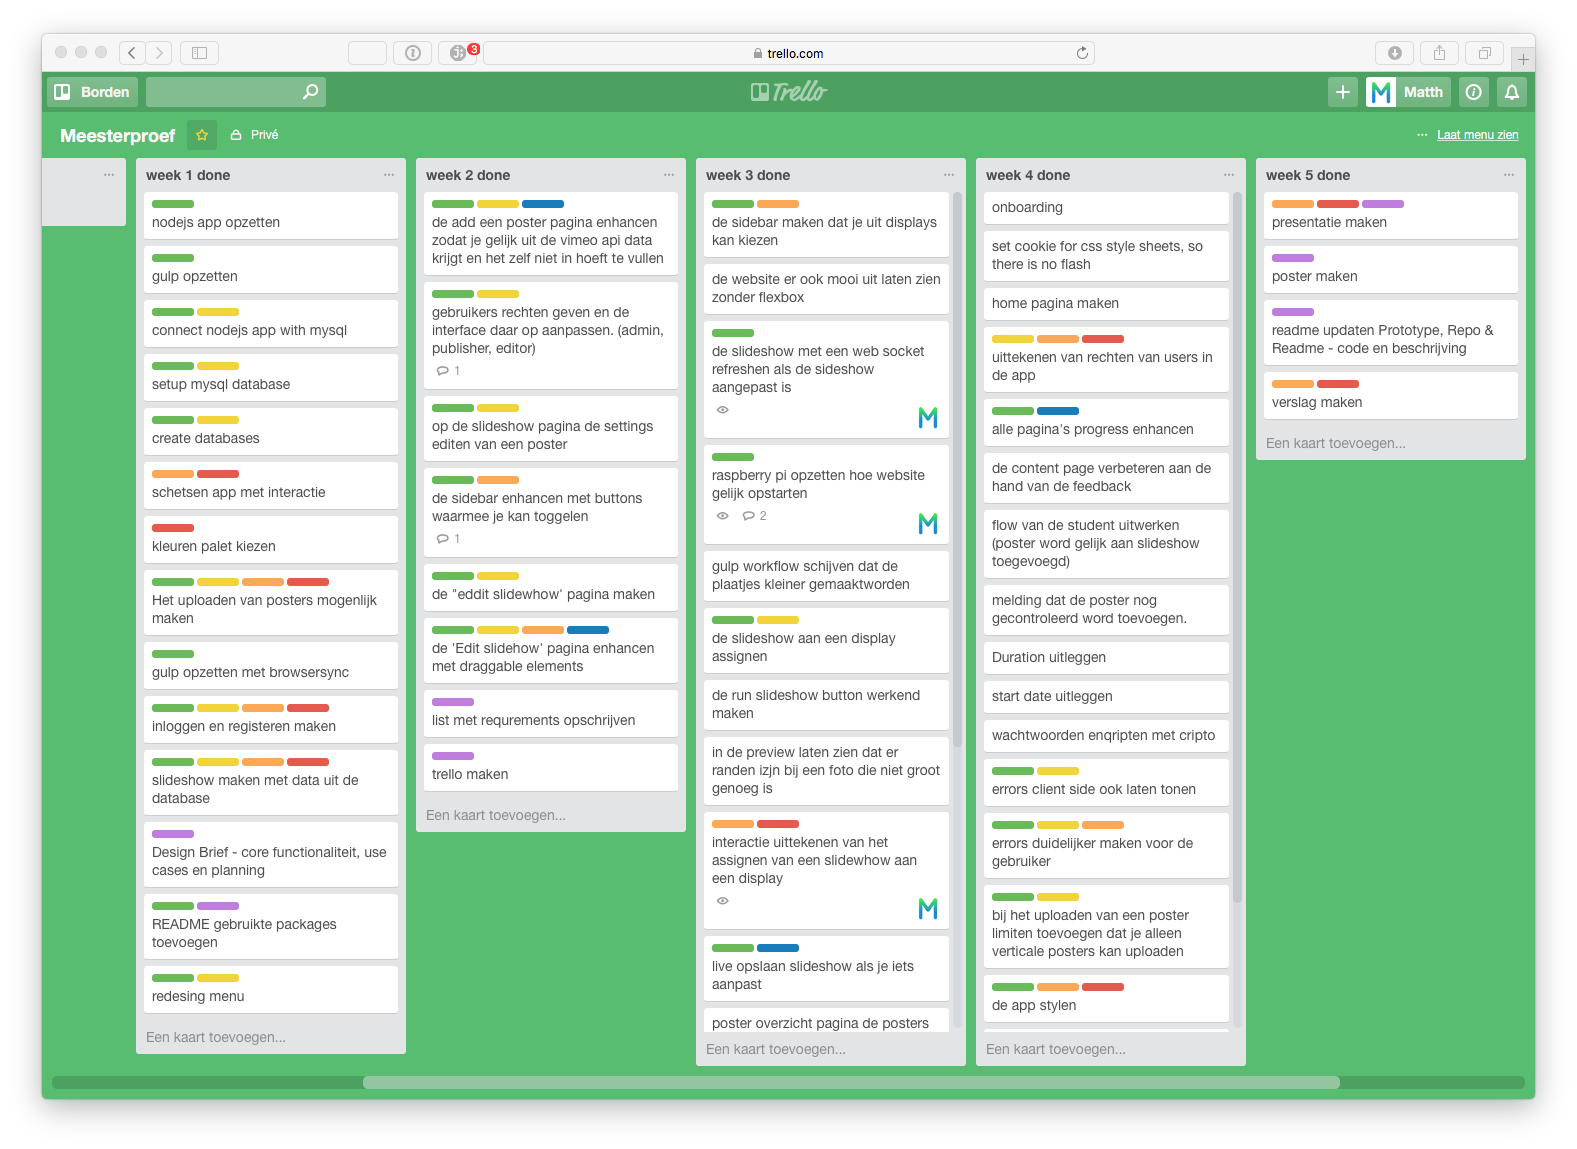The height and width of the screenshot is (1149, 1577).
Task: Add a card to week 2 done
Action: click(x=496, y=815)
